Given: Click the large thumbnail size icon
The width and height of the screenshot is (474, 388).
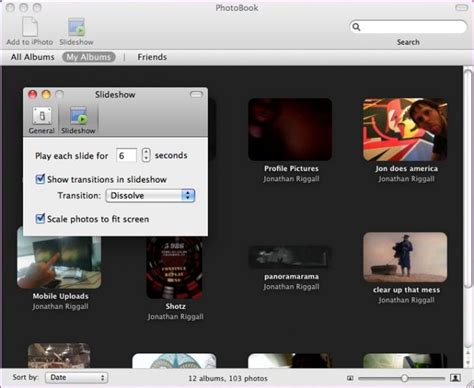Looking at the screenshot, I should click(x=455, y=378).
